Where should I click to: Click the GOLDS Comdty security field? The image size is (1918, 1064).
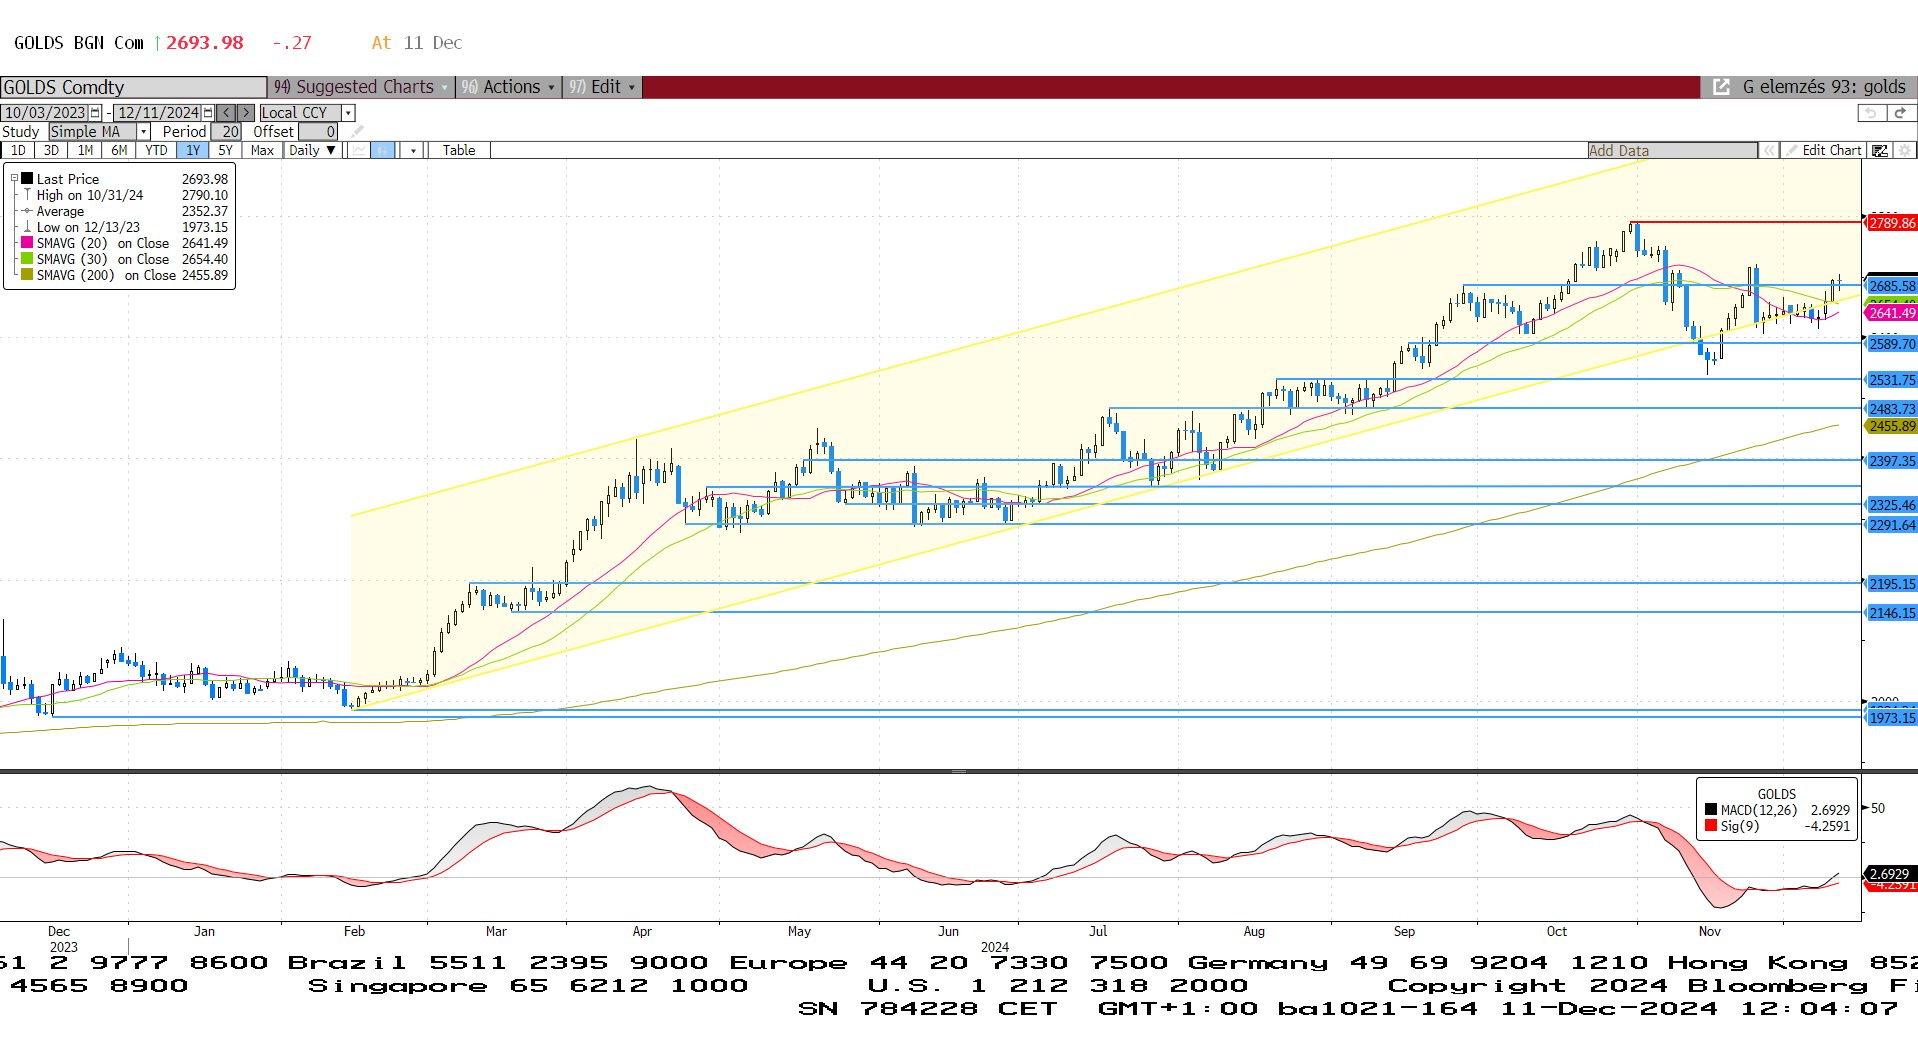[133, 87]
